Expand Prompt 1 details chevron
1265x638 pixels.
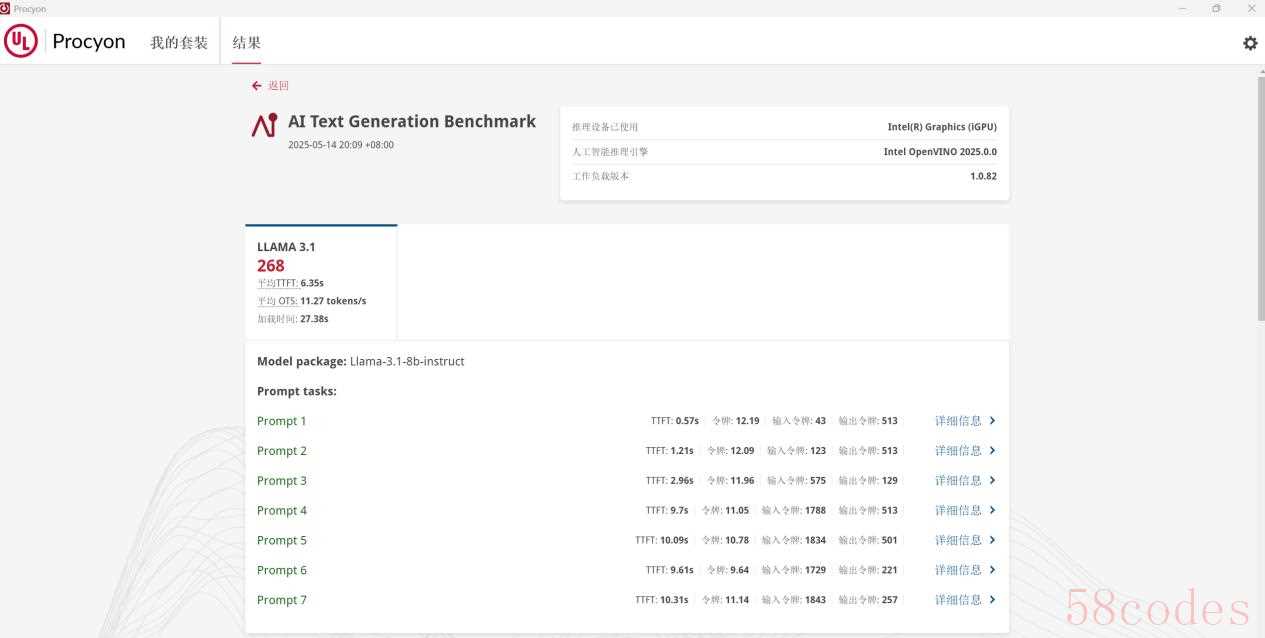pos(992,421)
